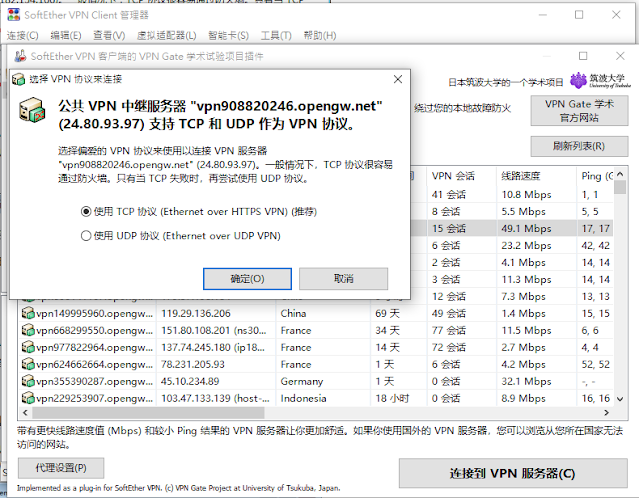This screenshot has height=498, width=639.
Task: Open the 查看(V) menu
Action: click(x=109, y=35)
